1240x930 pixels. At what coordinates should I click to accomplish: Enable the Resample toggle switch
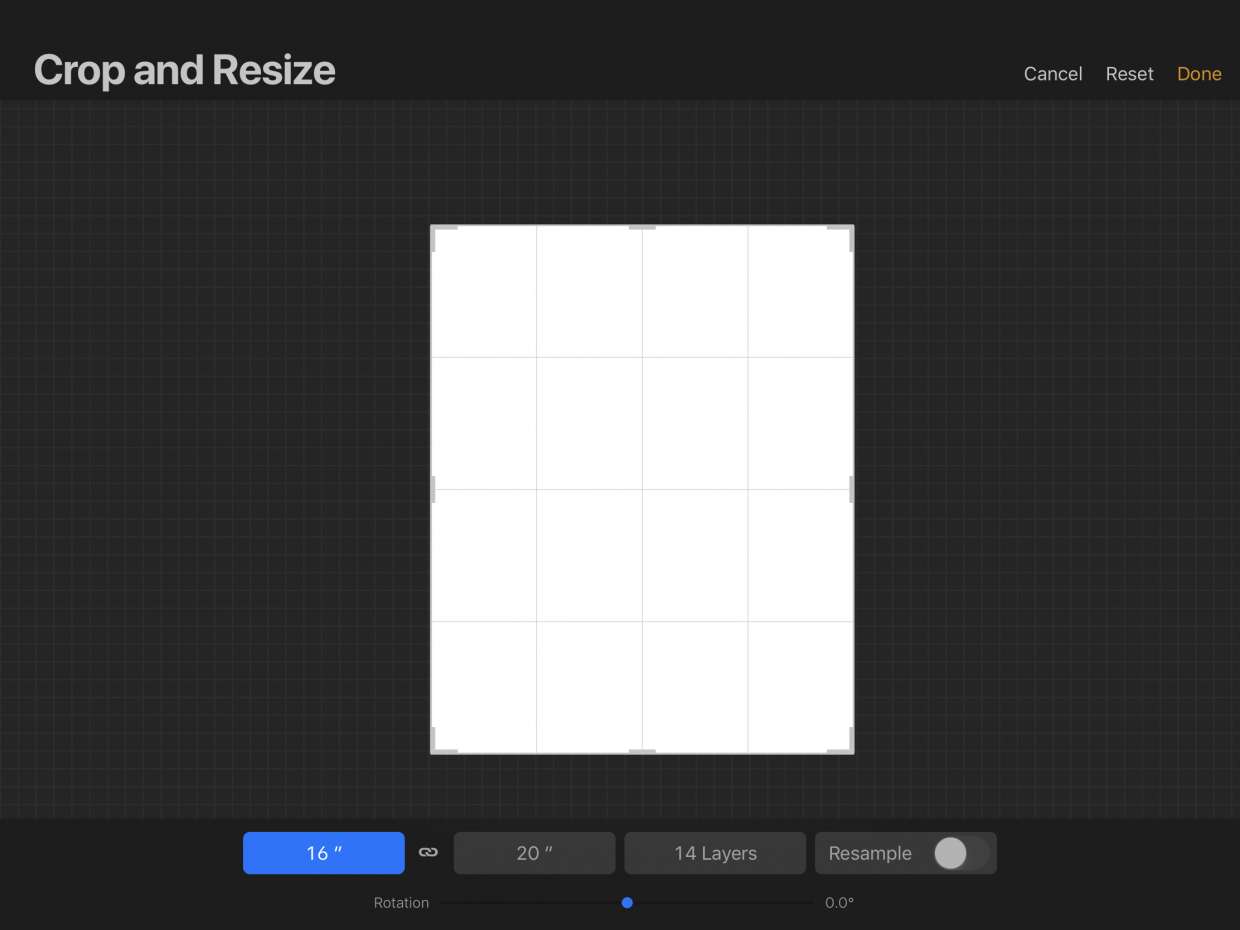pyautogui.click(x=952, y=853)
